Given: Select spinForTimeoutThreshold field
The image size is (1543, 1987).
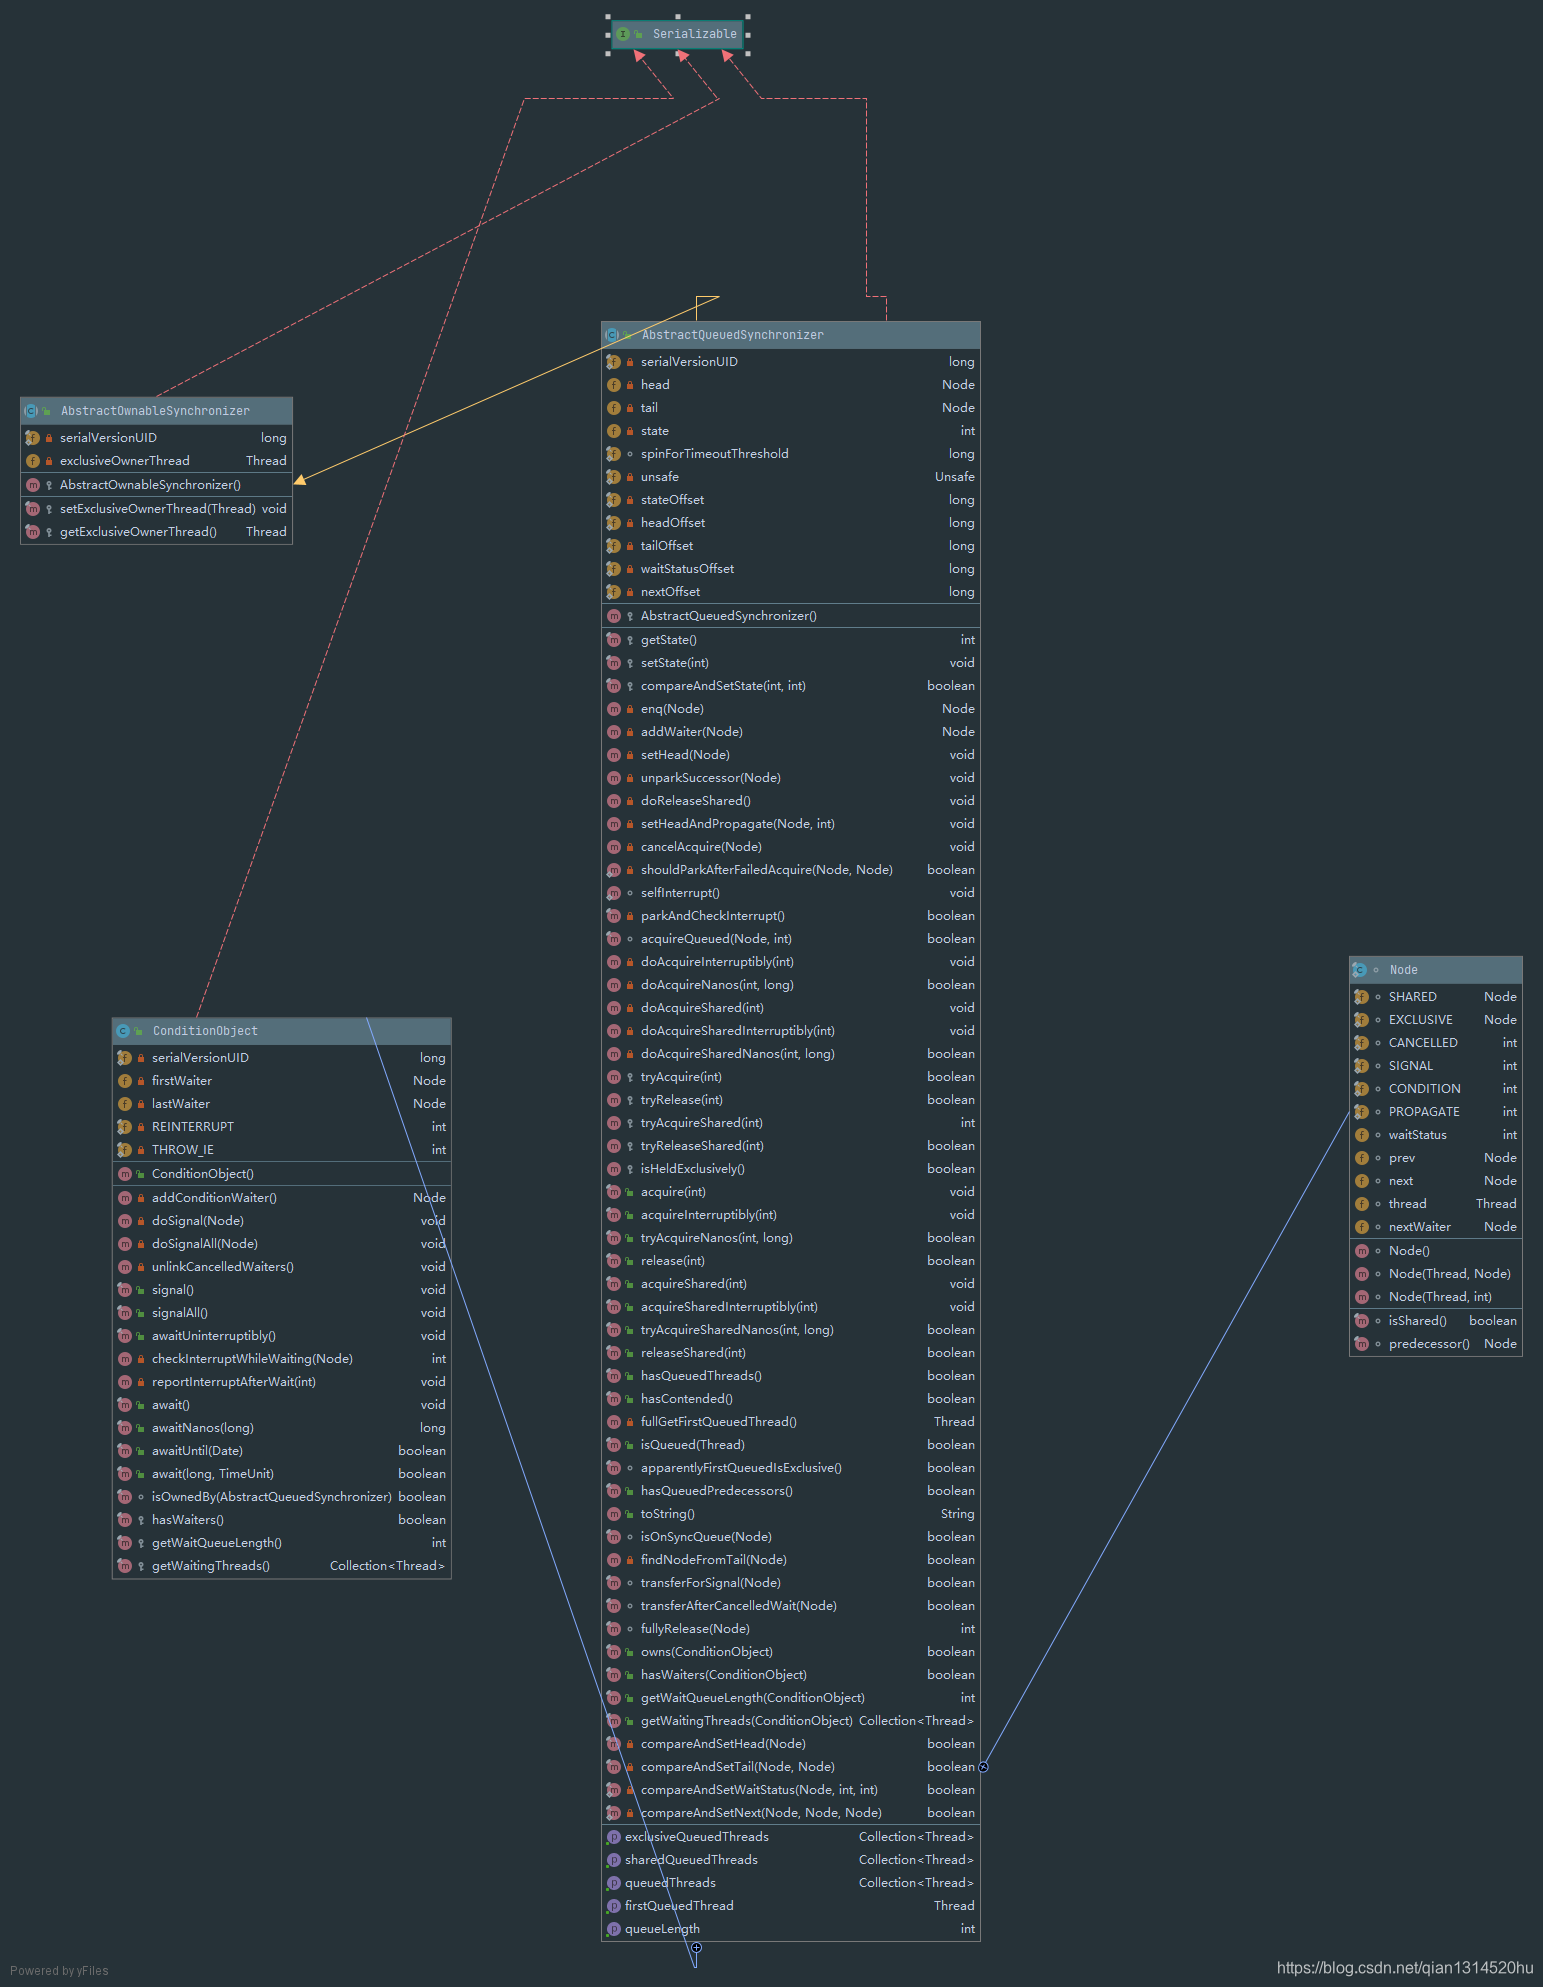Looking at the screenshot, I should [x=790, y=454].
